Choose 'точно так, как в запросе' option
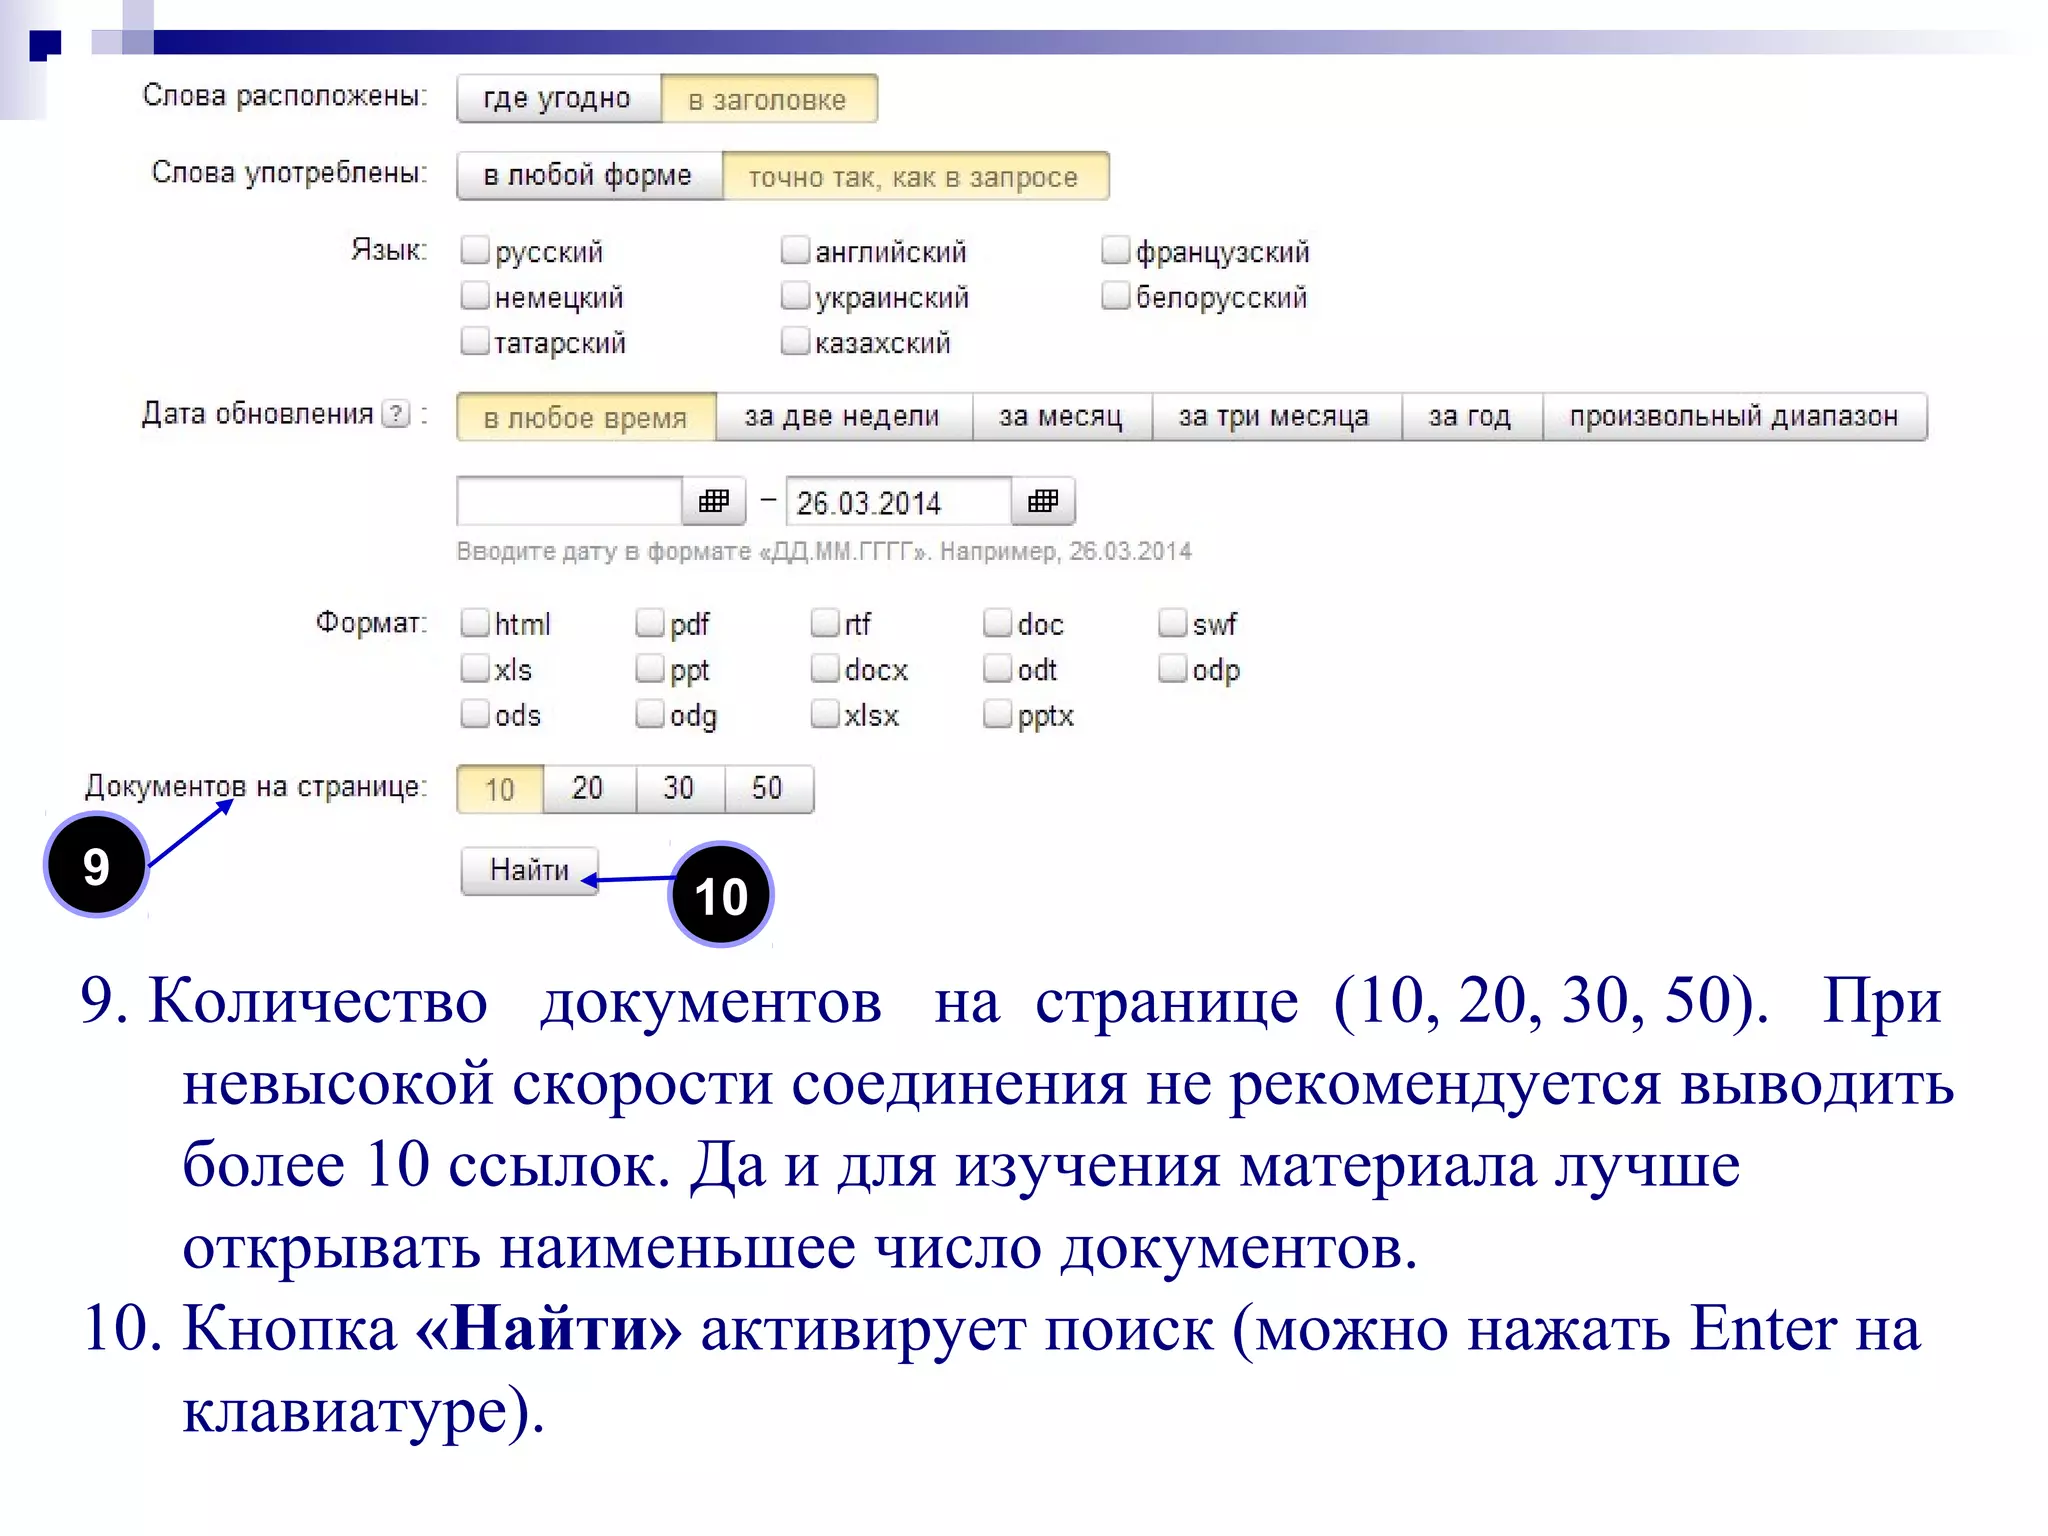 (914, 176)
